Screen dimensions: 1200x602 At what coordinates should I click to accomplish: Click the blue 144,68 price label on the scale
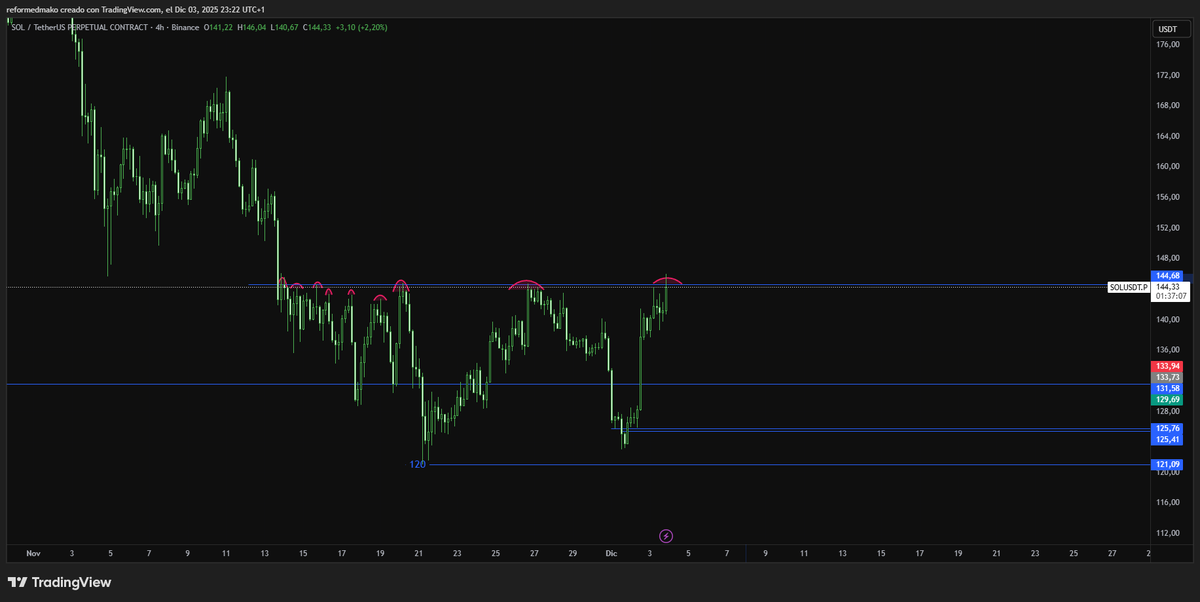point(1166,275)
